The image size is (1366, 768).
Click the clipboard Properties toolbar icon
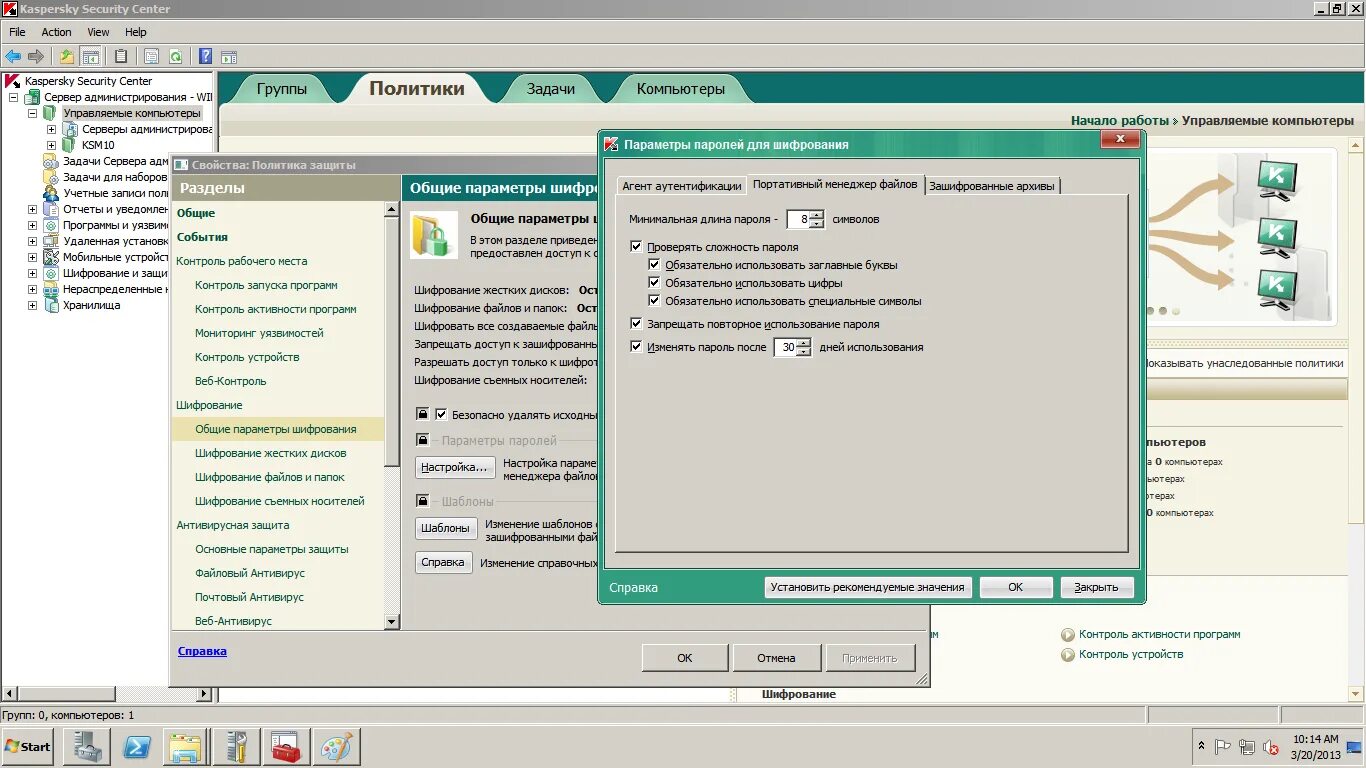pos(121,56)
